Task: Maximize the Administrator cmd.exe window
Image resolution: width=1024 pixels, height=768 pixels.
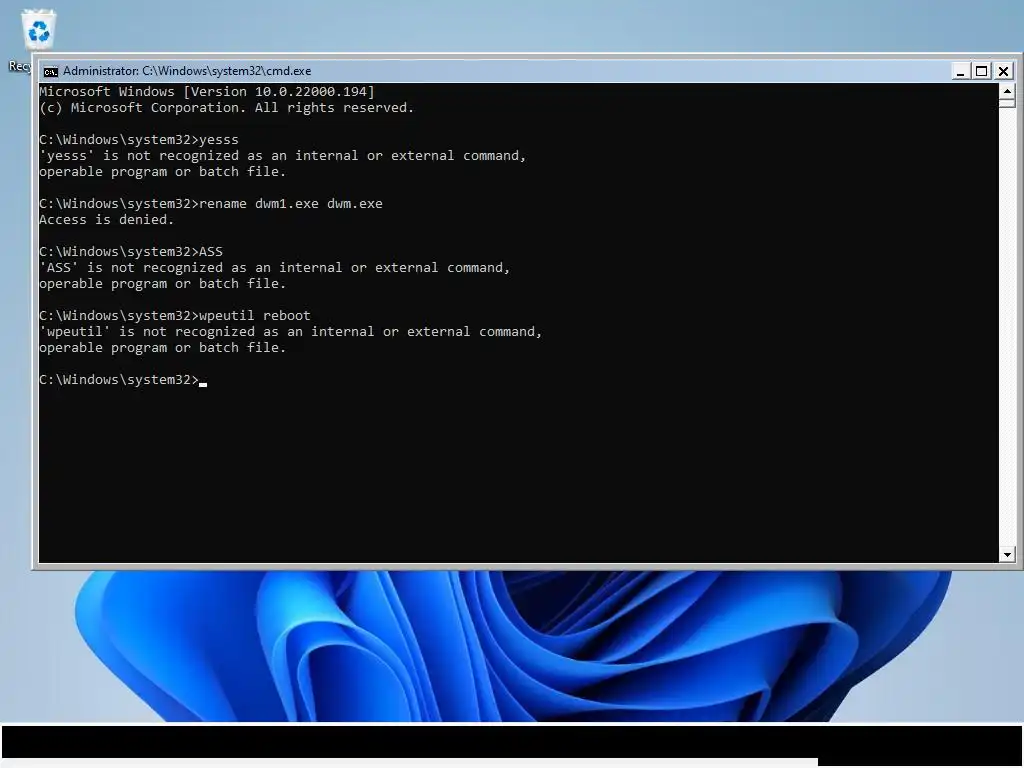Action: [x=982, y=71]
